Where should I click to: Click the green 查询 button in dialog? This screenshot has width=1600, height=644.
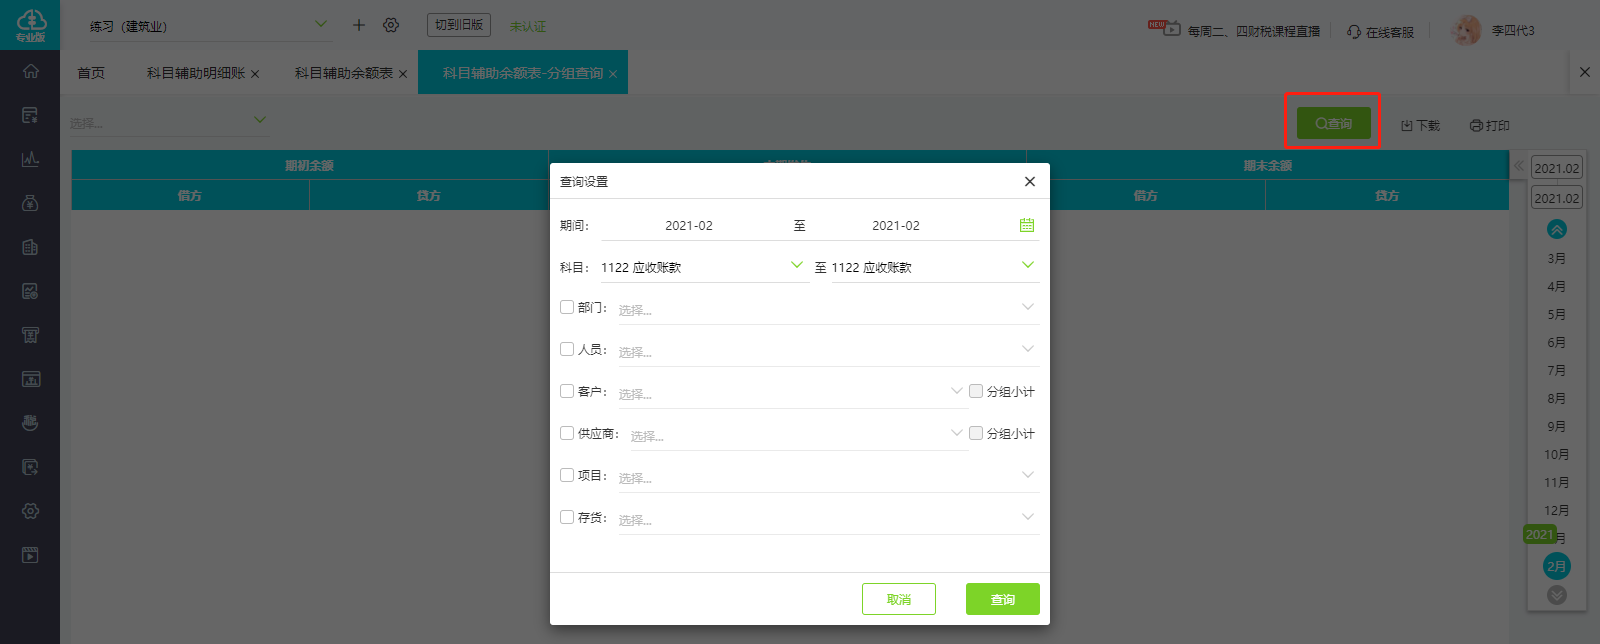coord(1003,599)
